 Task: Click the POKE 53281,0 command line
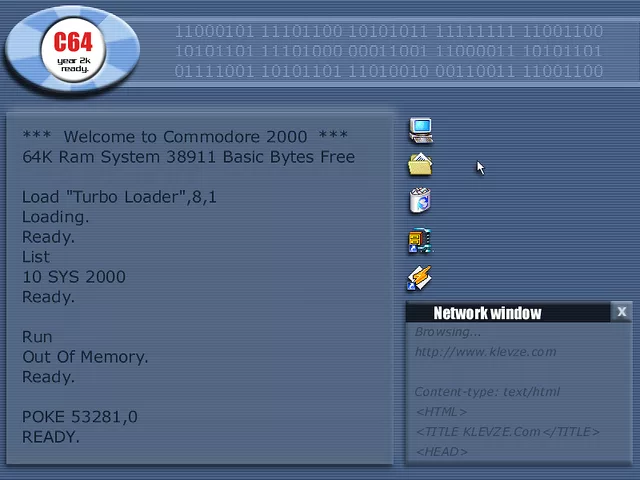coord(80,417)
